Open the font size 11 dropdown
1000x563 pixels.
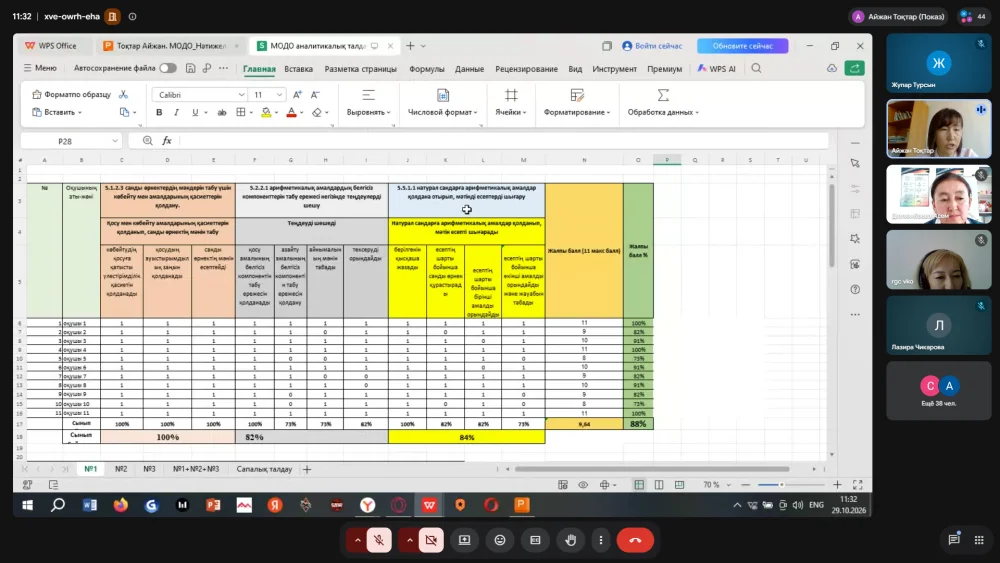(279, 95)
